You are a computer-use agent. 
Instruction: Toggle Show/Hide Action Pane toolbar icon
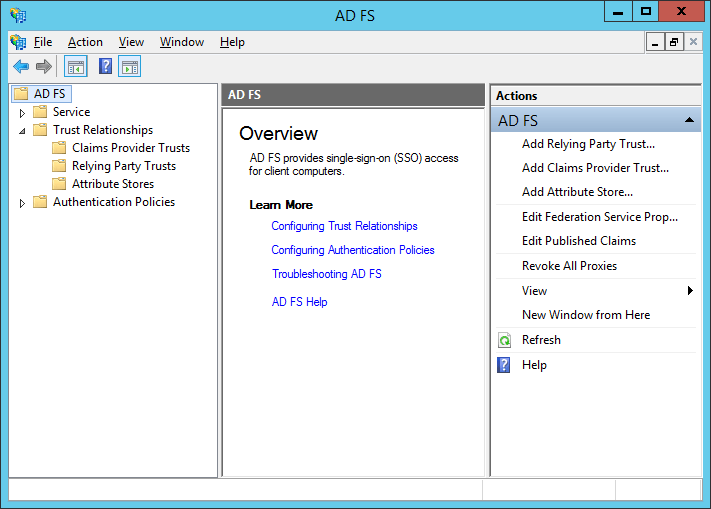click(x=129, y=67)
